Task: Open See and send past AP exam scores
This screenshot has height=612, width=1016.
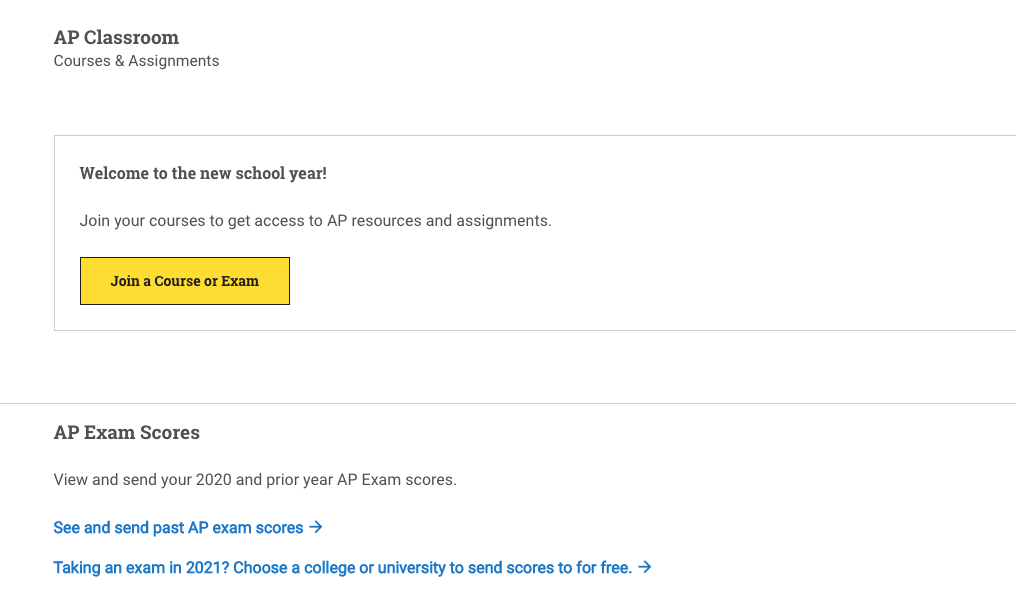Action: (178, 527)
